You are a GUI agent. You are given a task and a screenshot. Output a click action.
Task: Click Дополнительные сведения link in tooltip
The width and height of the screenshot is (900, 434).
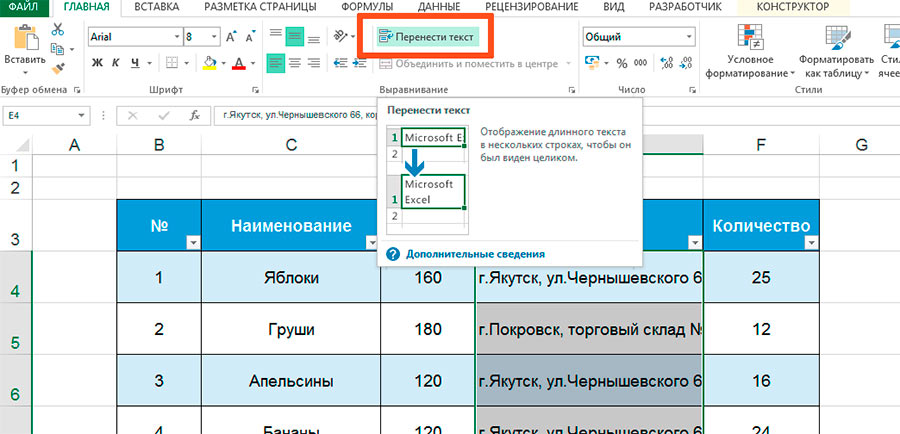(x=474, y=254)
